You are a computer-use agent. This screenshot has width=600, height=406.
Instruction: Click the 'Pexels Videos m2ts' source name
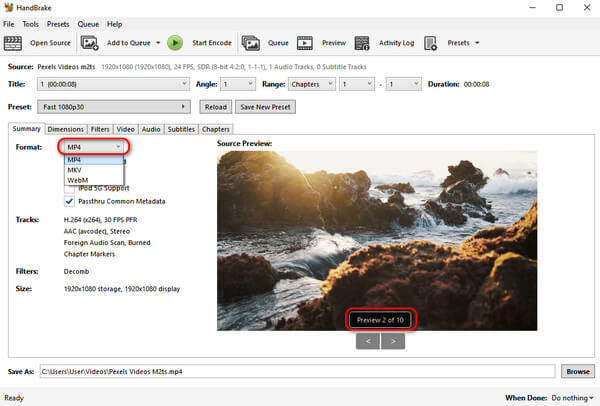66,67
